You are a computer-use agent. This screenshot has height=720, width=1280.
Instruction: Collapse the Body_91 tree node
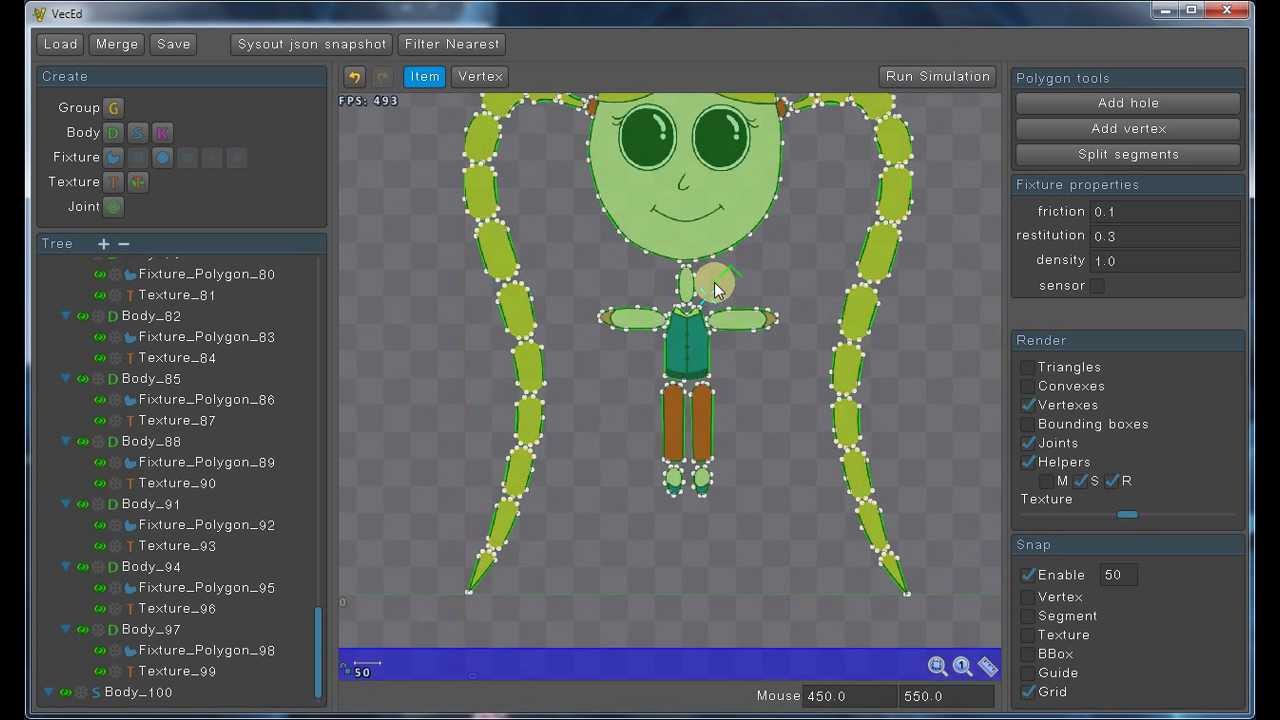66,504
